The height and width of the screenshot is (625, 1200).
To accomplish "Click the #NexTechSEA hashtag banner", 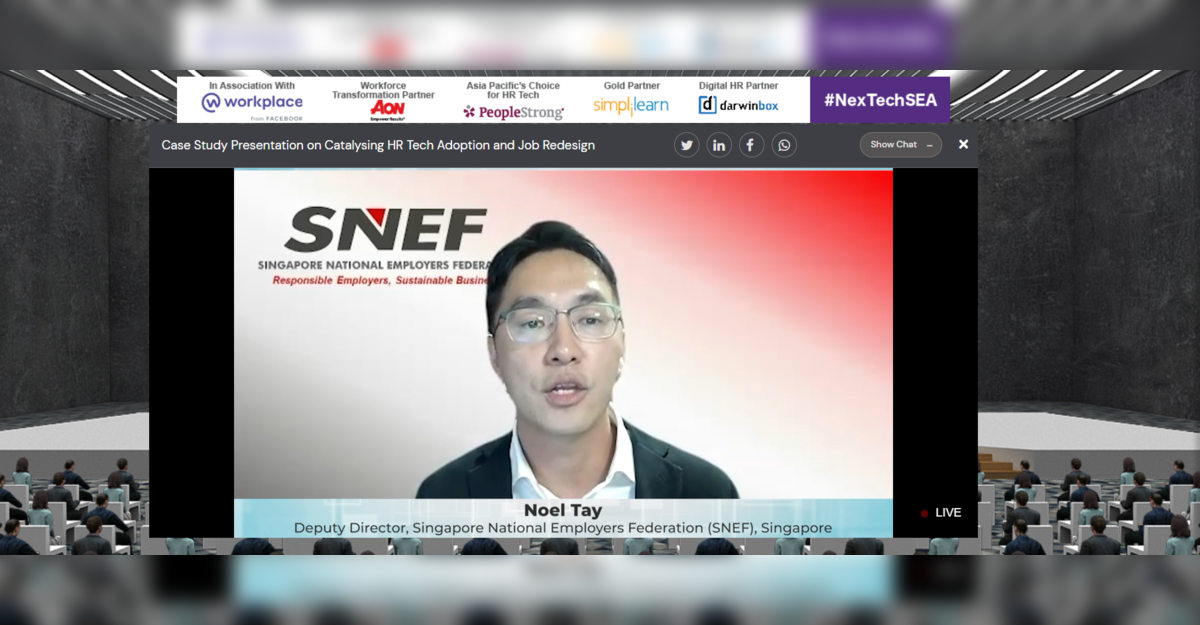I will [879, 100].
